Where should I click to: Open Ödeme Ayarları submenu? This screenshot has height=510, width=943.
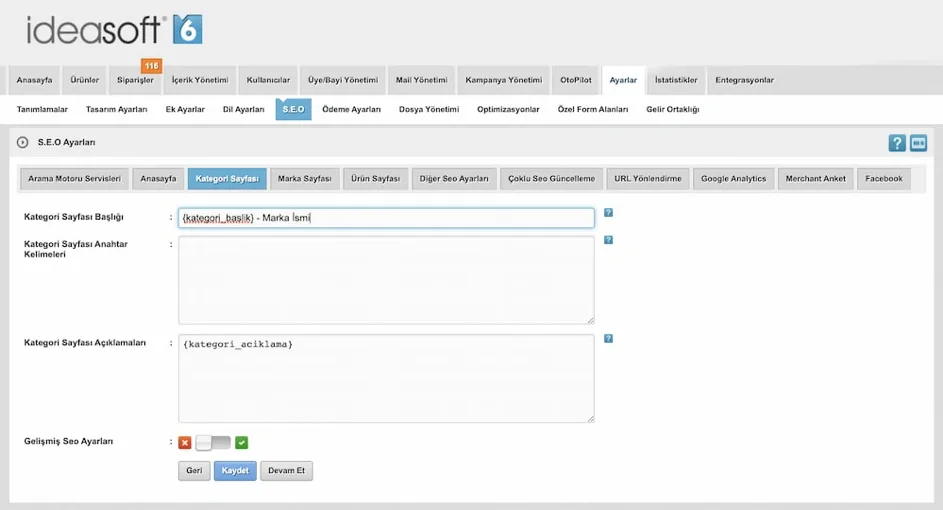tap(351, 109)
